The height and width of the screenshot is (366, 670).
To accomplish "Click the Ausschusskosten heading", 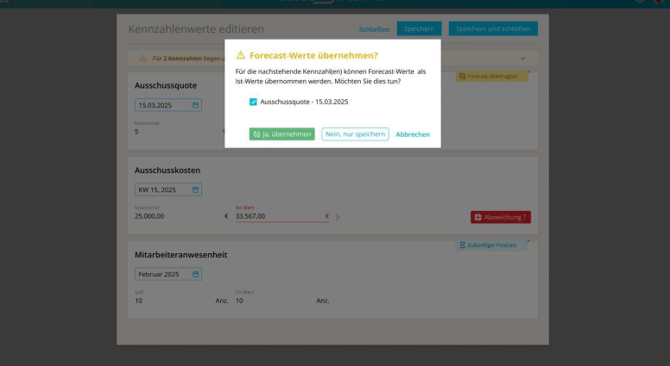I will pos(168,170).
